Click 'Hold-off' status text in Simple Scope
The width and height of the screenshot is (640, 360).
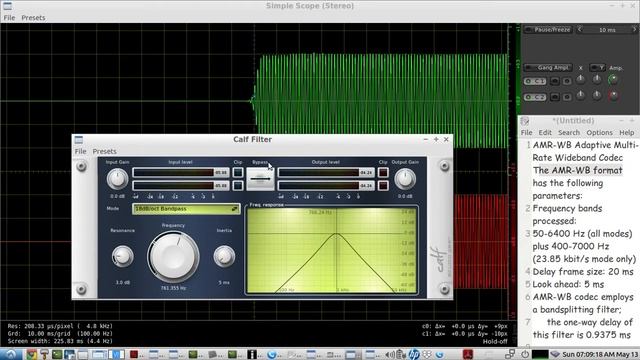click(495, 341)
